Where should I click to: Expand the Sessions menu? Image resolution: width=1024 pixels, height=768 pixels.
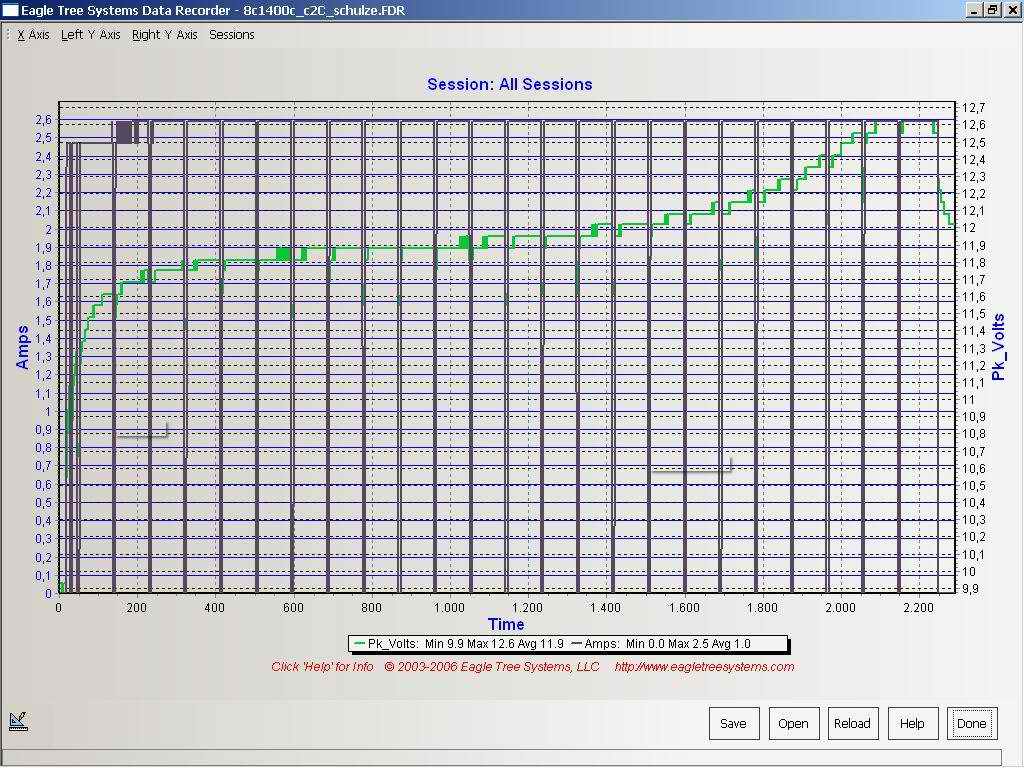coord(231,35)
